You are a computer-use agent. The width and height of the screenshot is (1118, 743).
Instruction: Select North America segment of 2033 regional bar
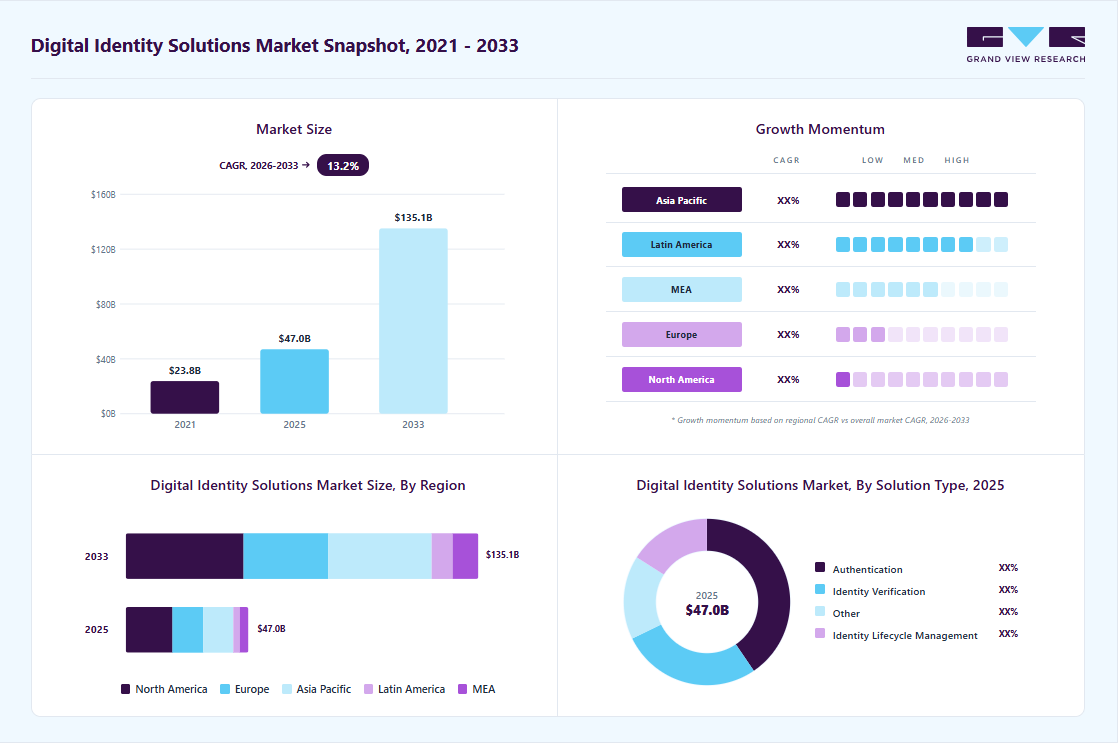pyautogui.click(x=185, y=556)
